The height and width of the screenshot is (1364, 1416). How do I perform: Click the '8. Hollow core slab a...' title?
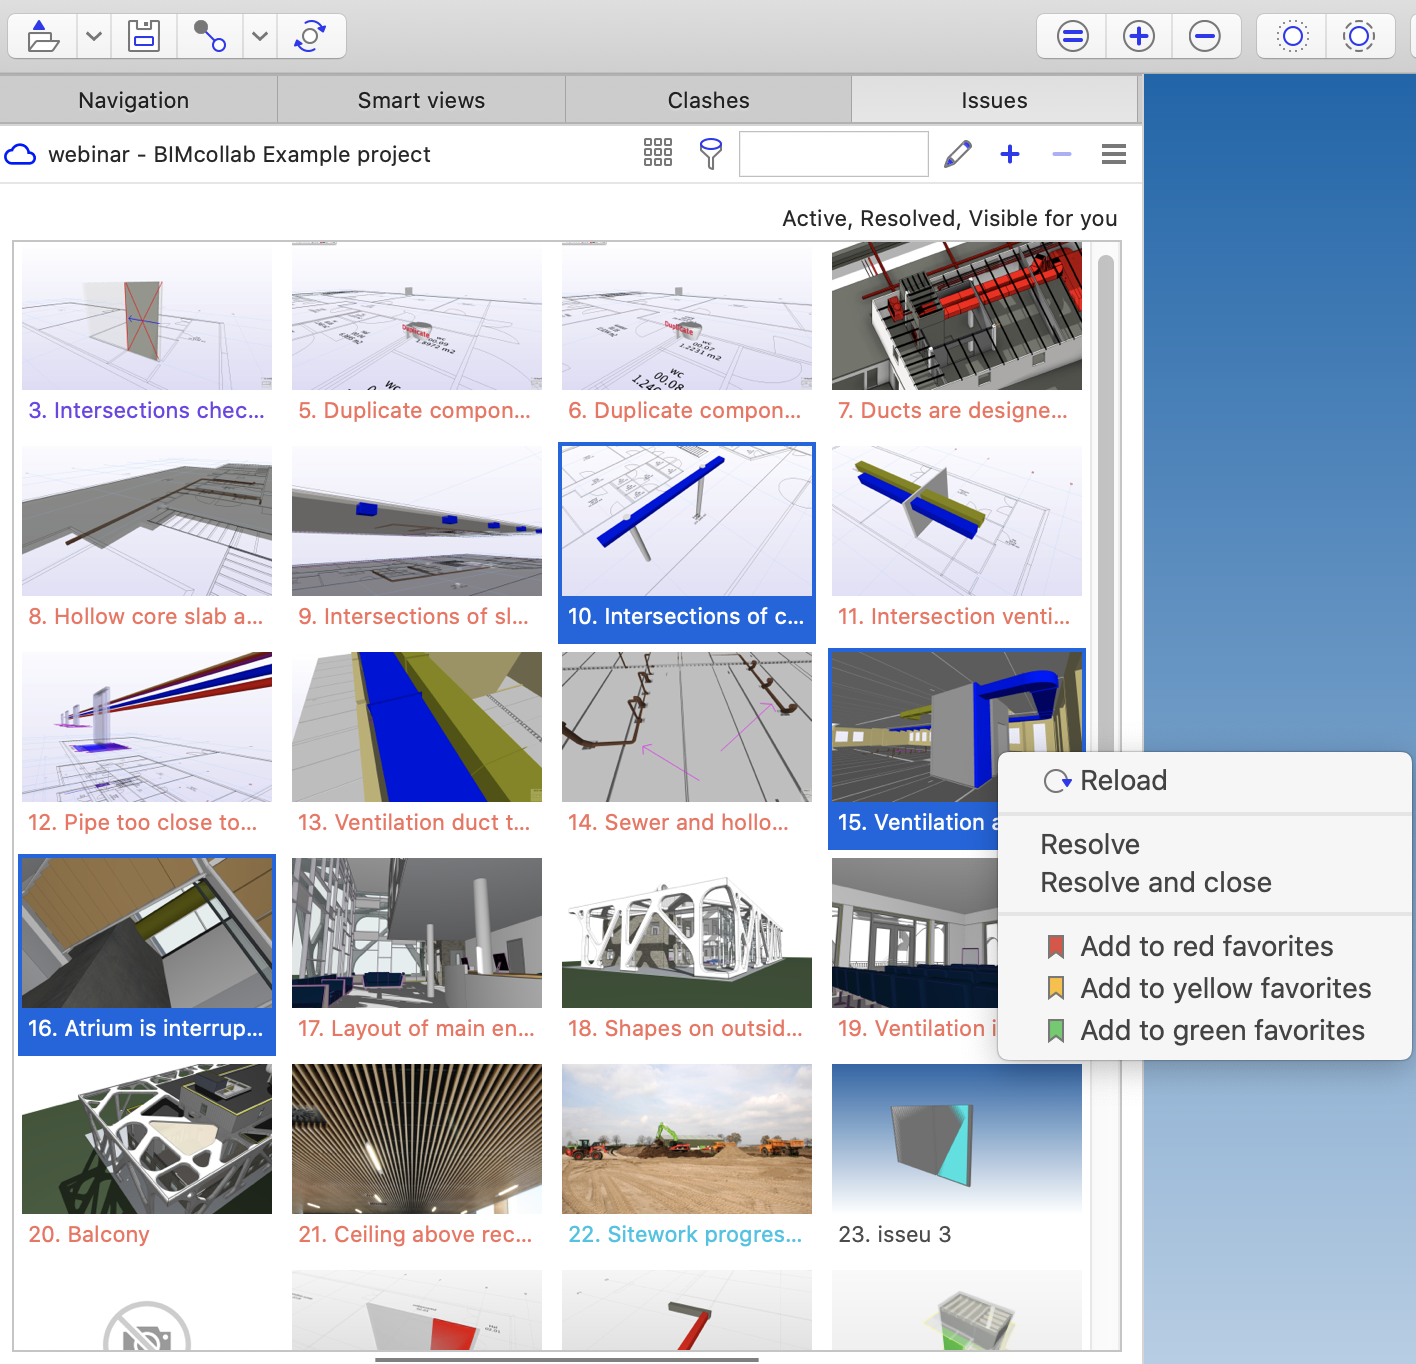[x=146, y=616]
